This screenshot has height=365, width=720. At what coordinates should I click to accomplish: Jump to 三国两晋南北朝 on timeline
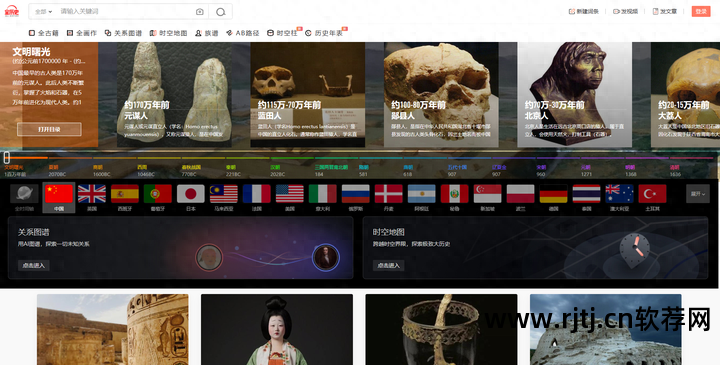click(331, 171)
